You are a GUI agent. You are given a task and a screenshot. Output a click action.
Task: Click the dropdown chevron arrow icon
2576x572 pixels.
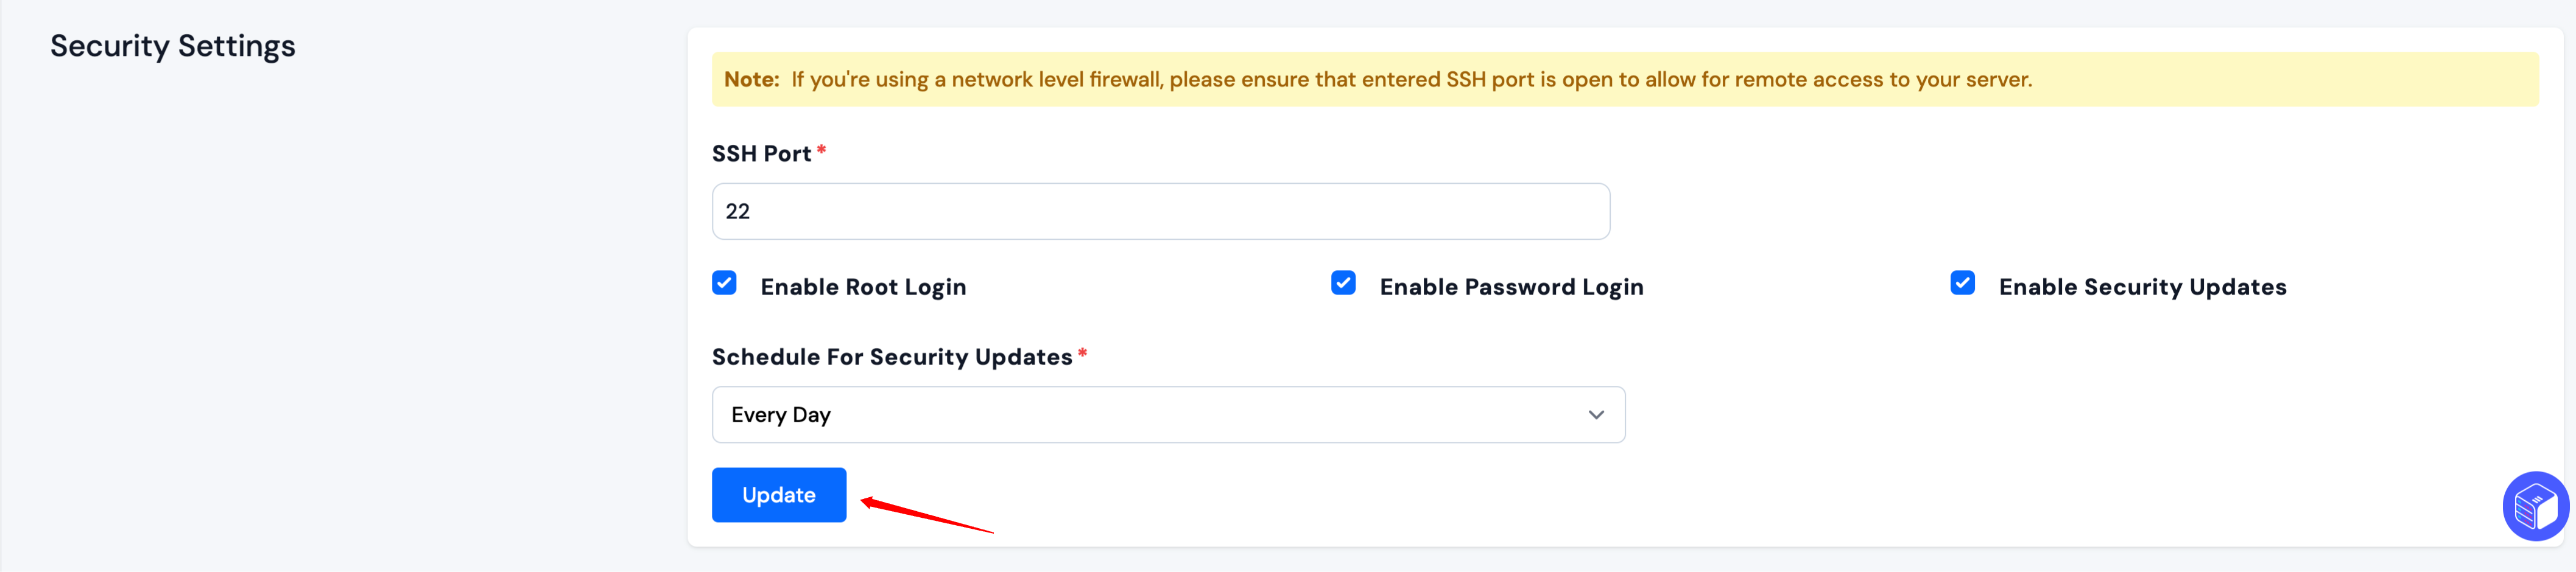[1596, 415]
